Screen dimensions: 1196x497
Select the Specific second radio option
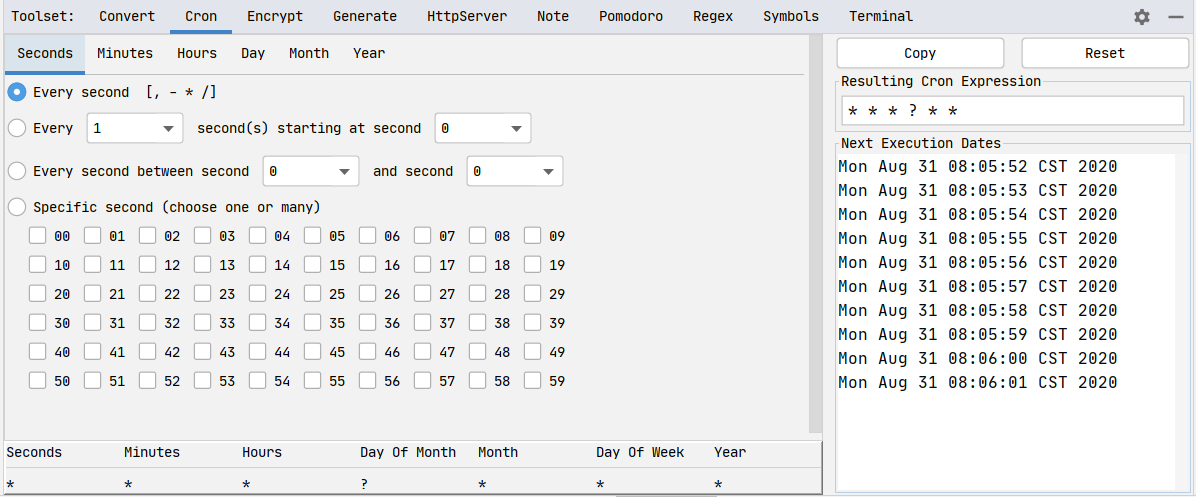17,207
